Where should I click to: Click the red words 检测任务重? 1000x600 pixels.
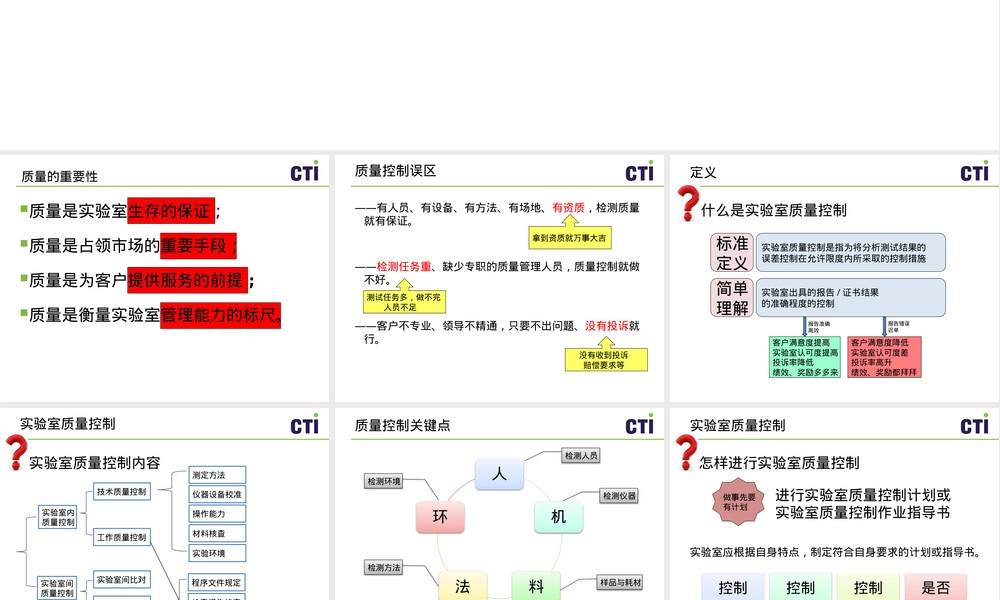(404, 267)
